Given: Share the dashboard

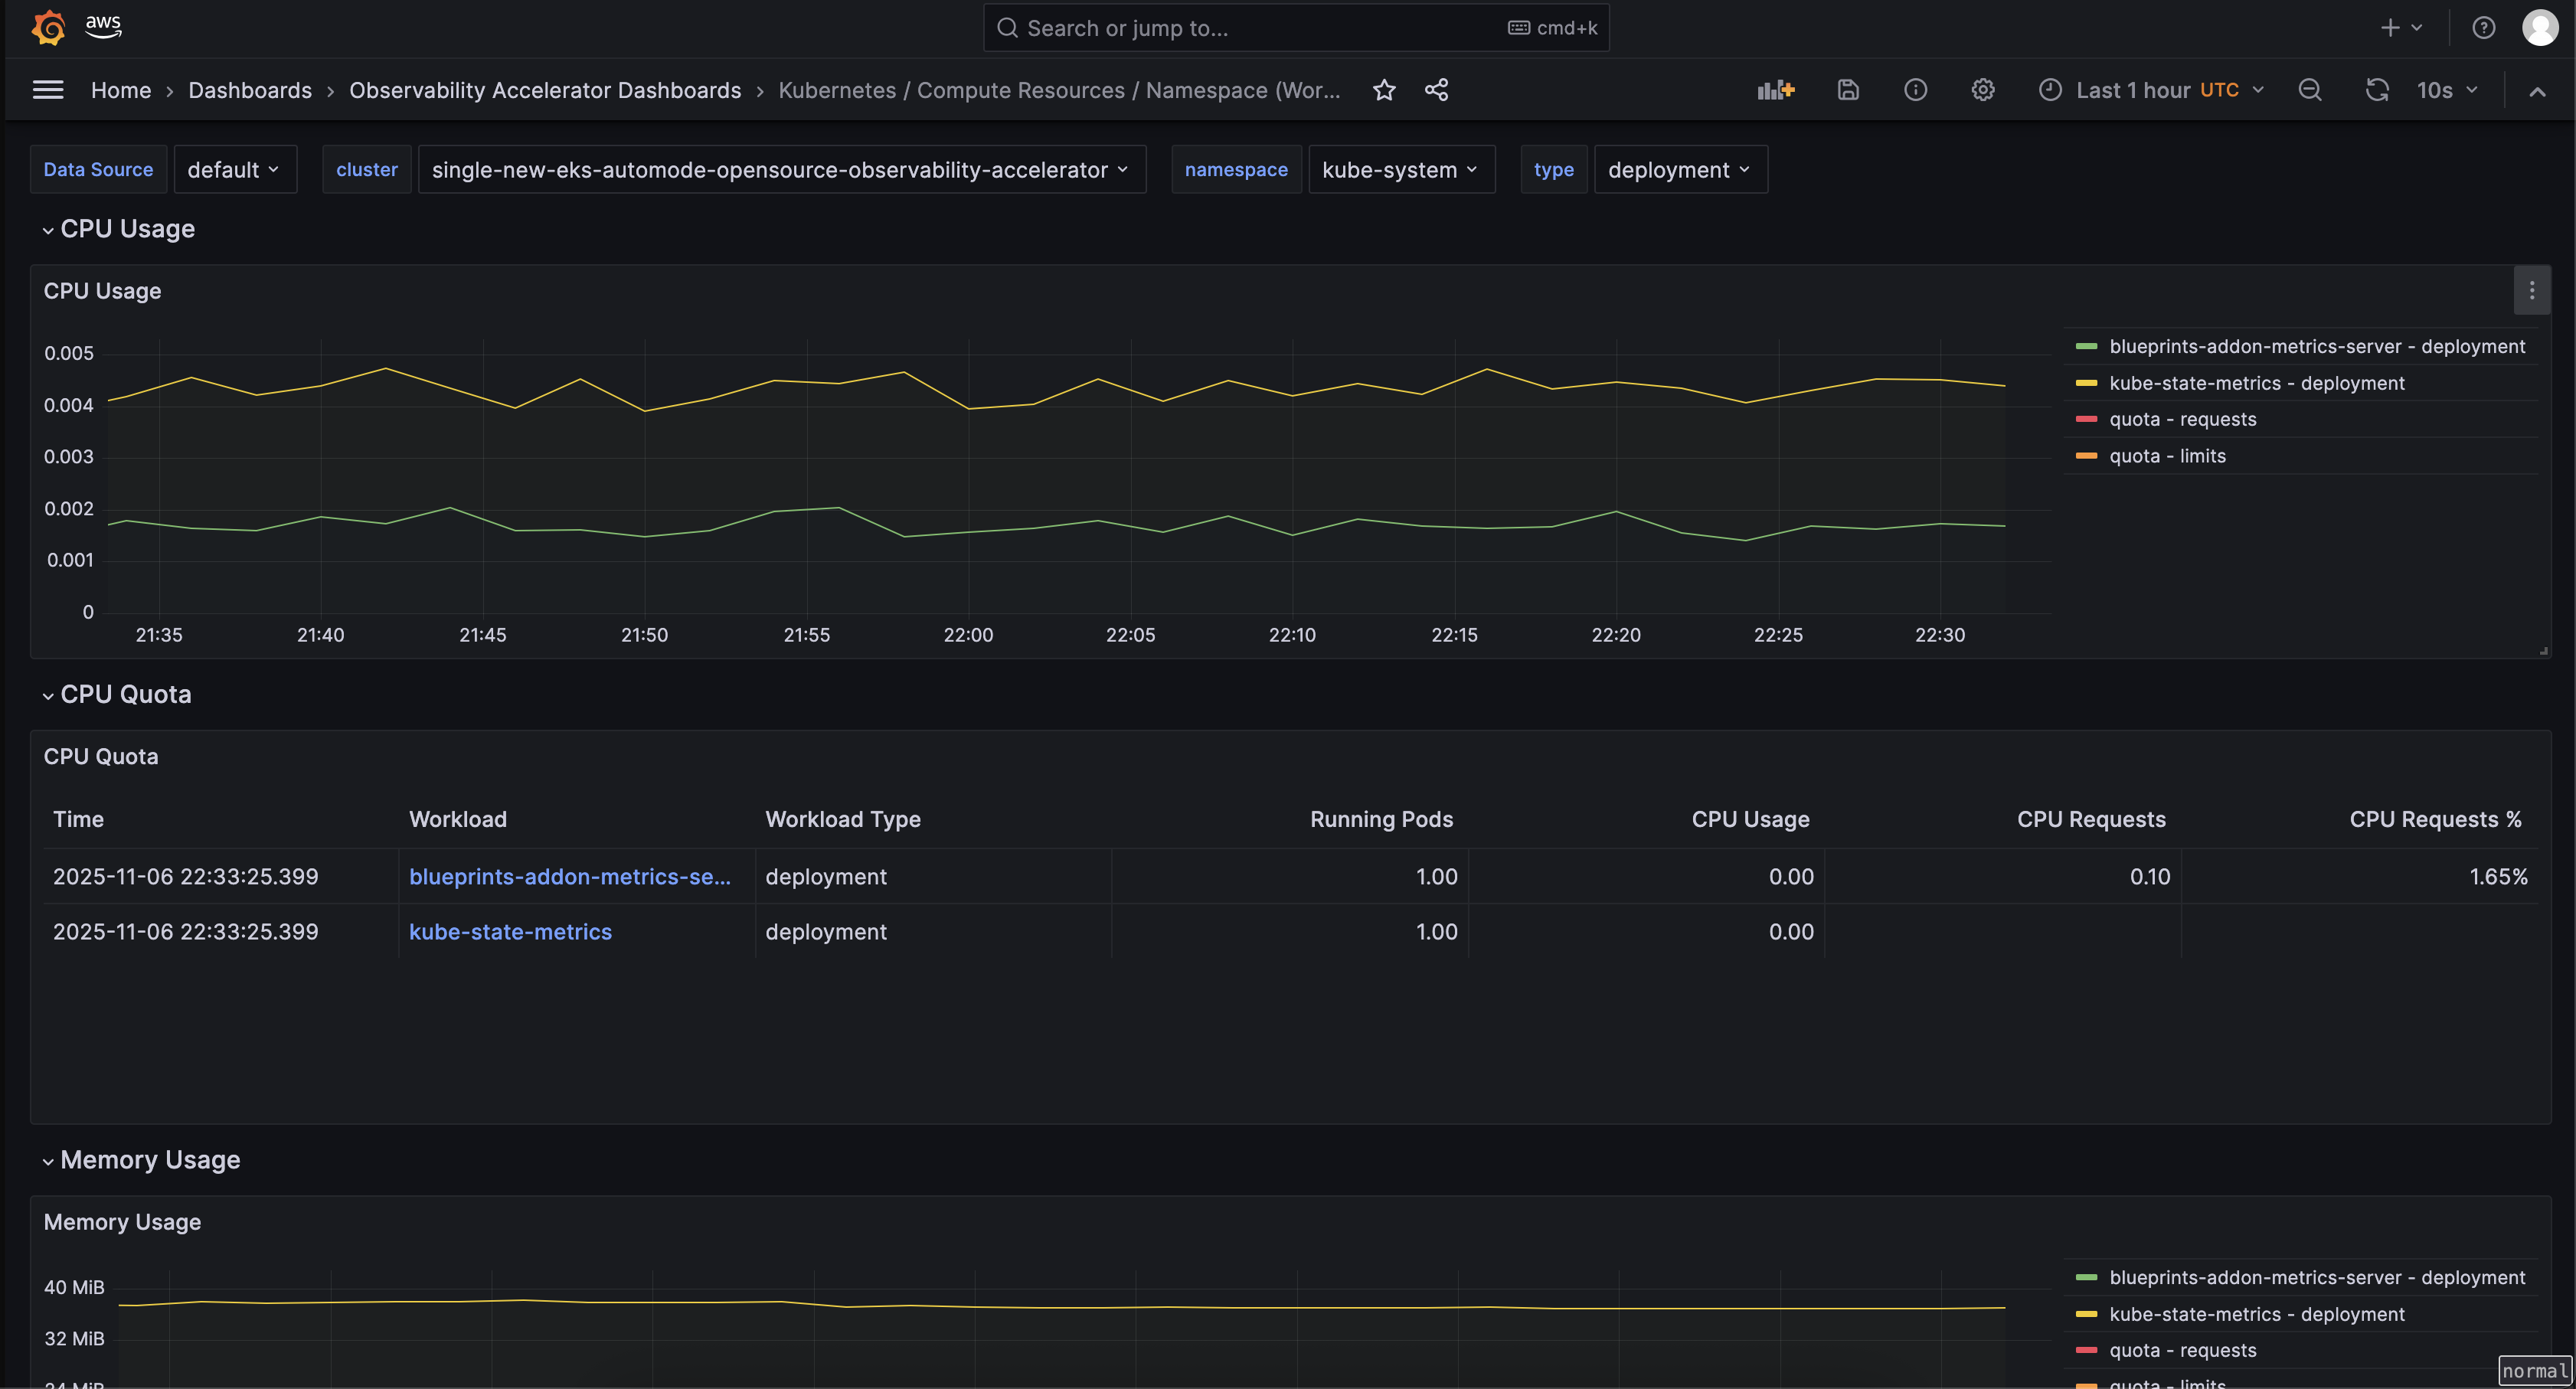Looking at the screenshot, I should coord(1437,89).
